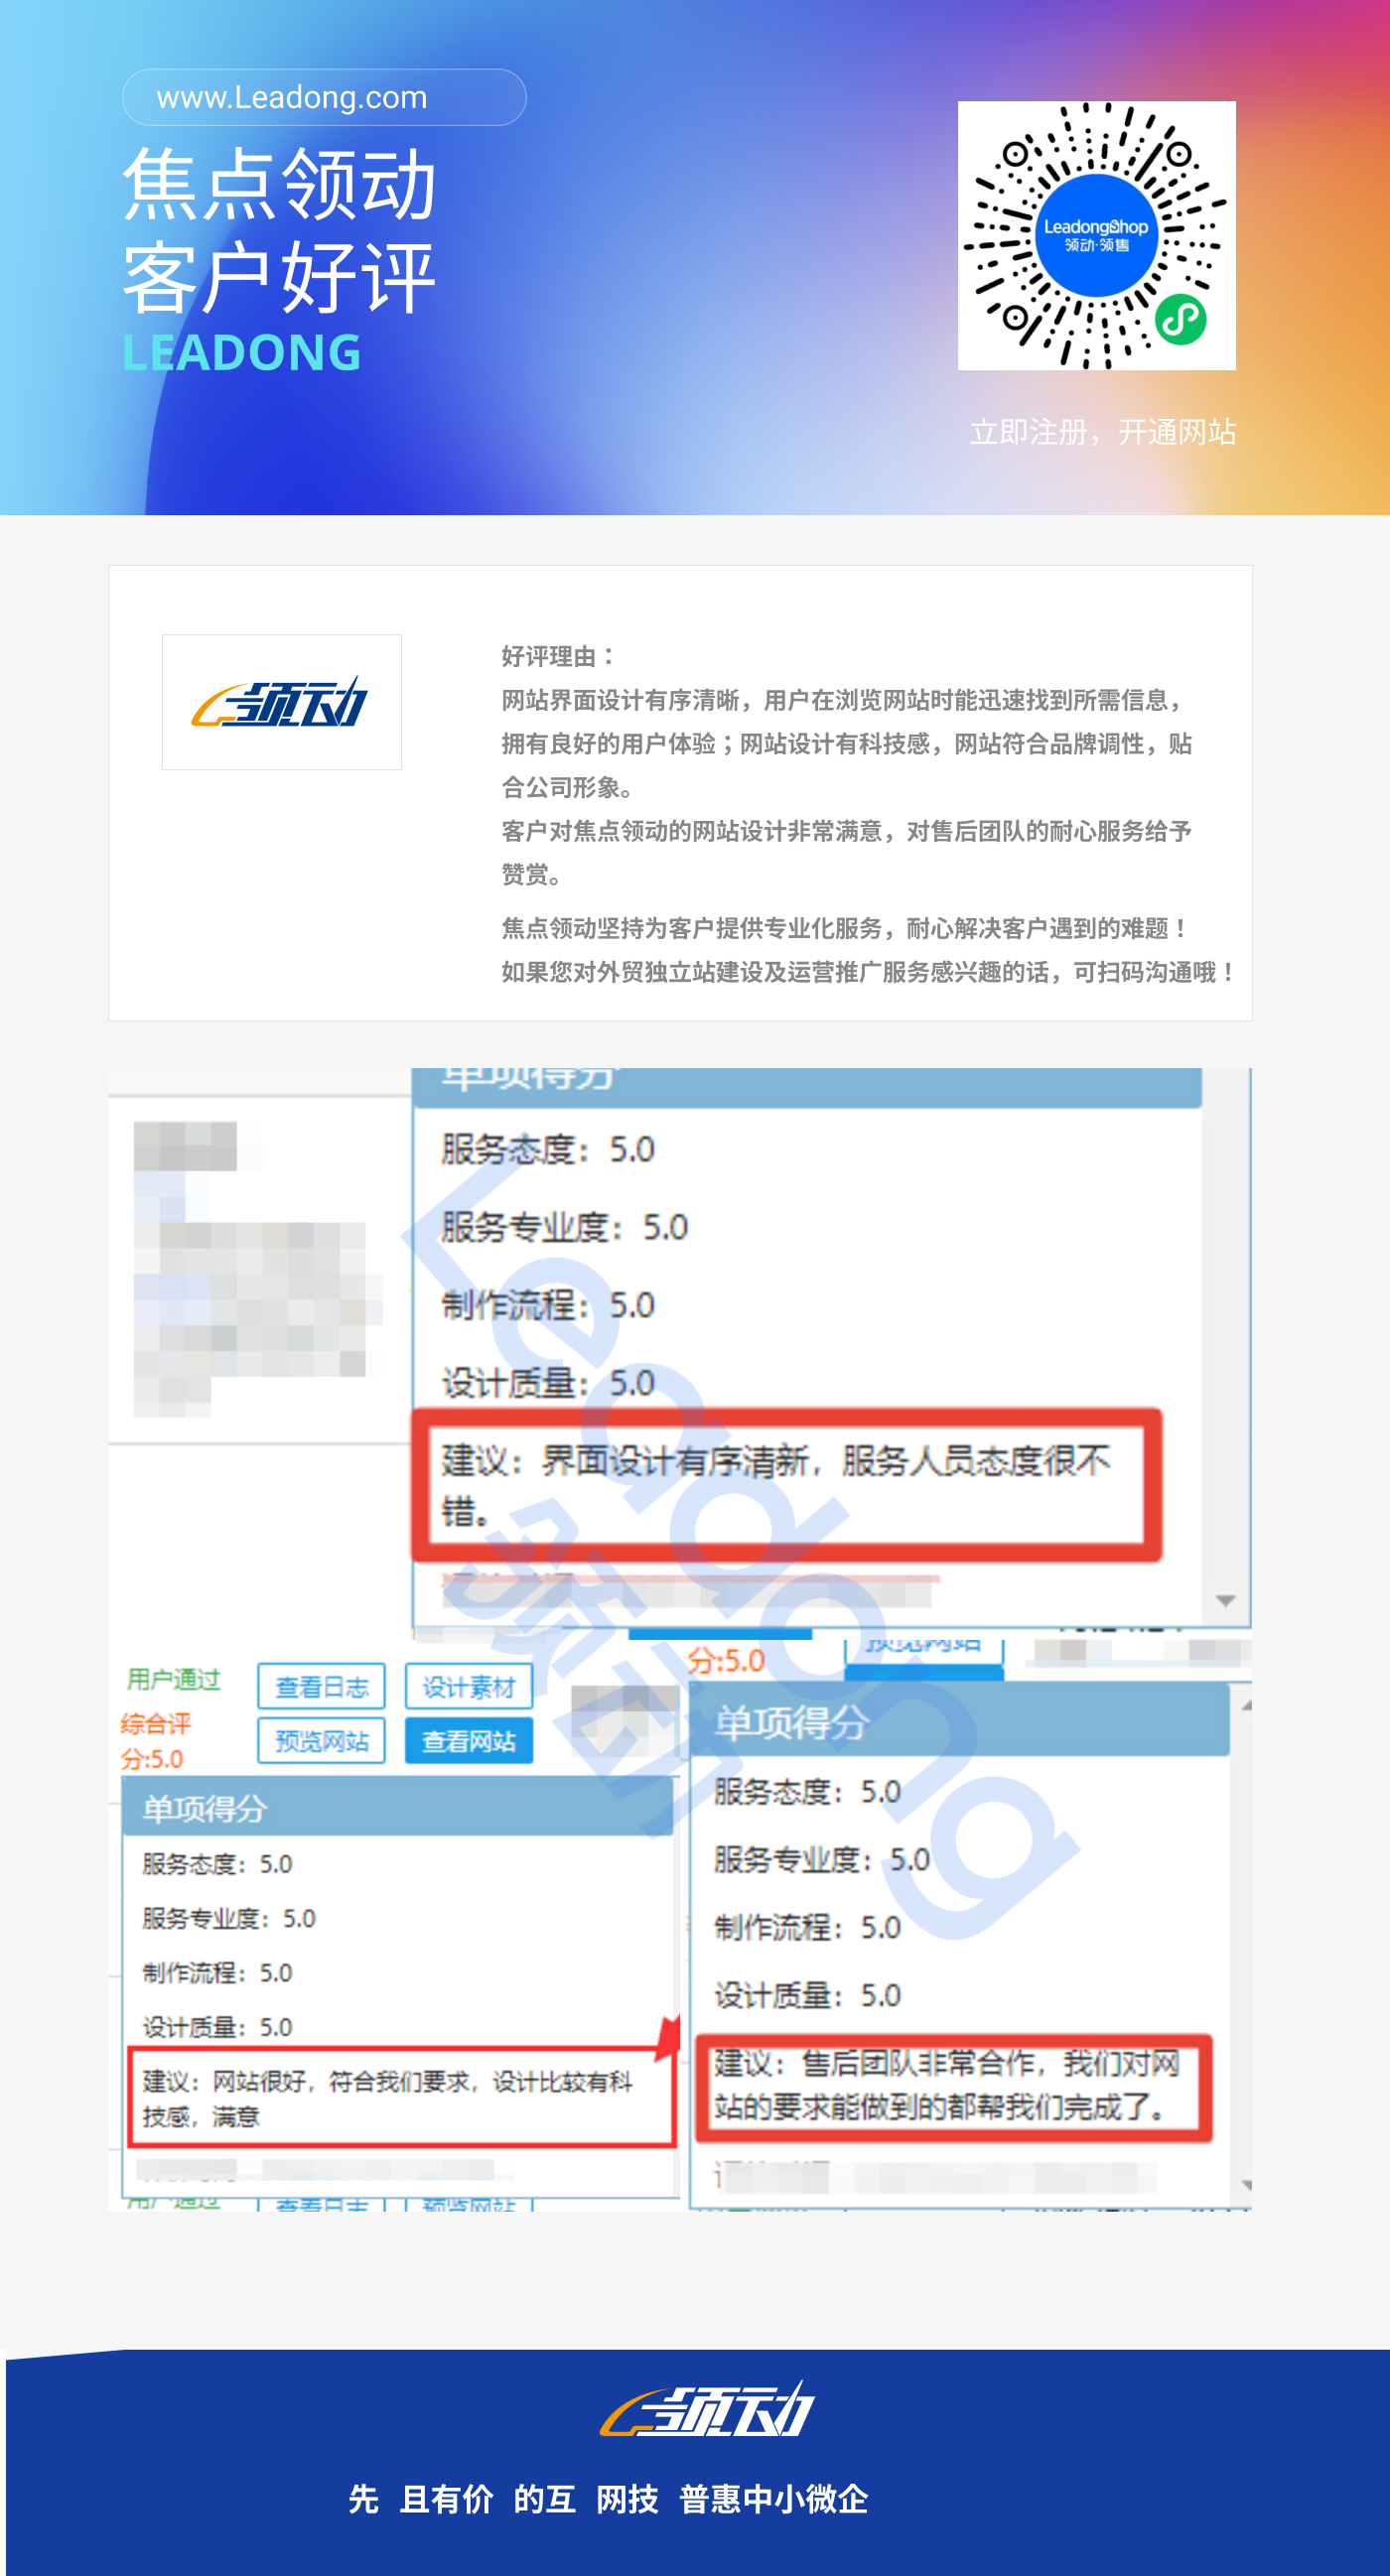This screenshot has width=1390, height=2576.
Task: Click the 焦点领动 客户好评 headline
Action: click(x=279, y=231)
